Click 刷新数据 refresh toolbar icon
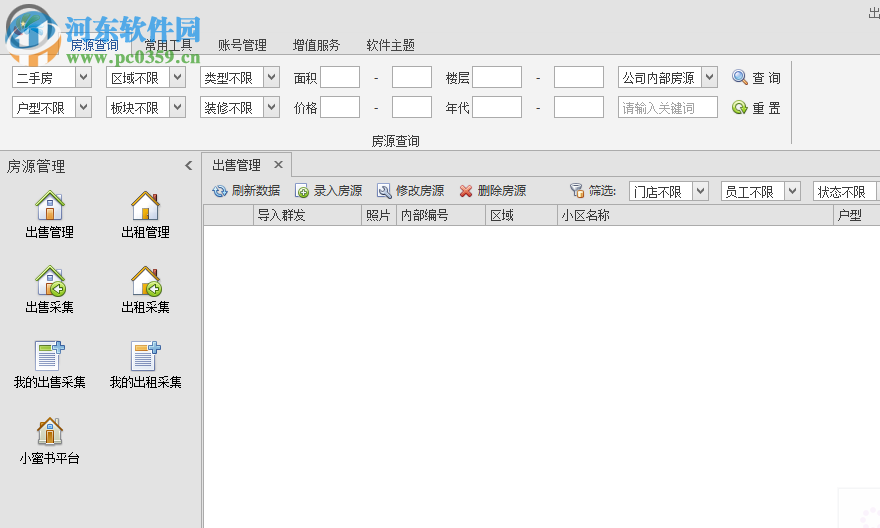 pyautogui.click(x=219, y=191)
